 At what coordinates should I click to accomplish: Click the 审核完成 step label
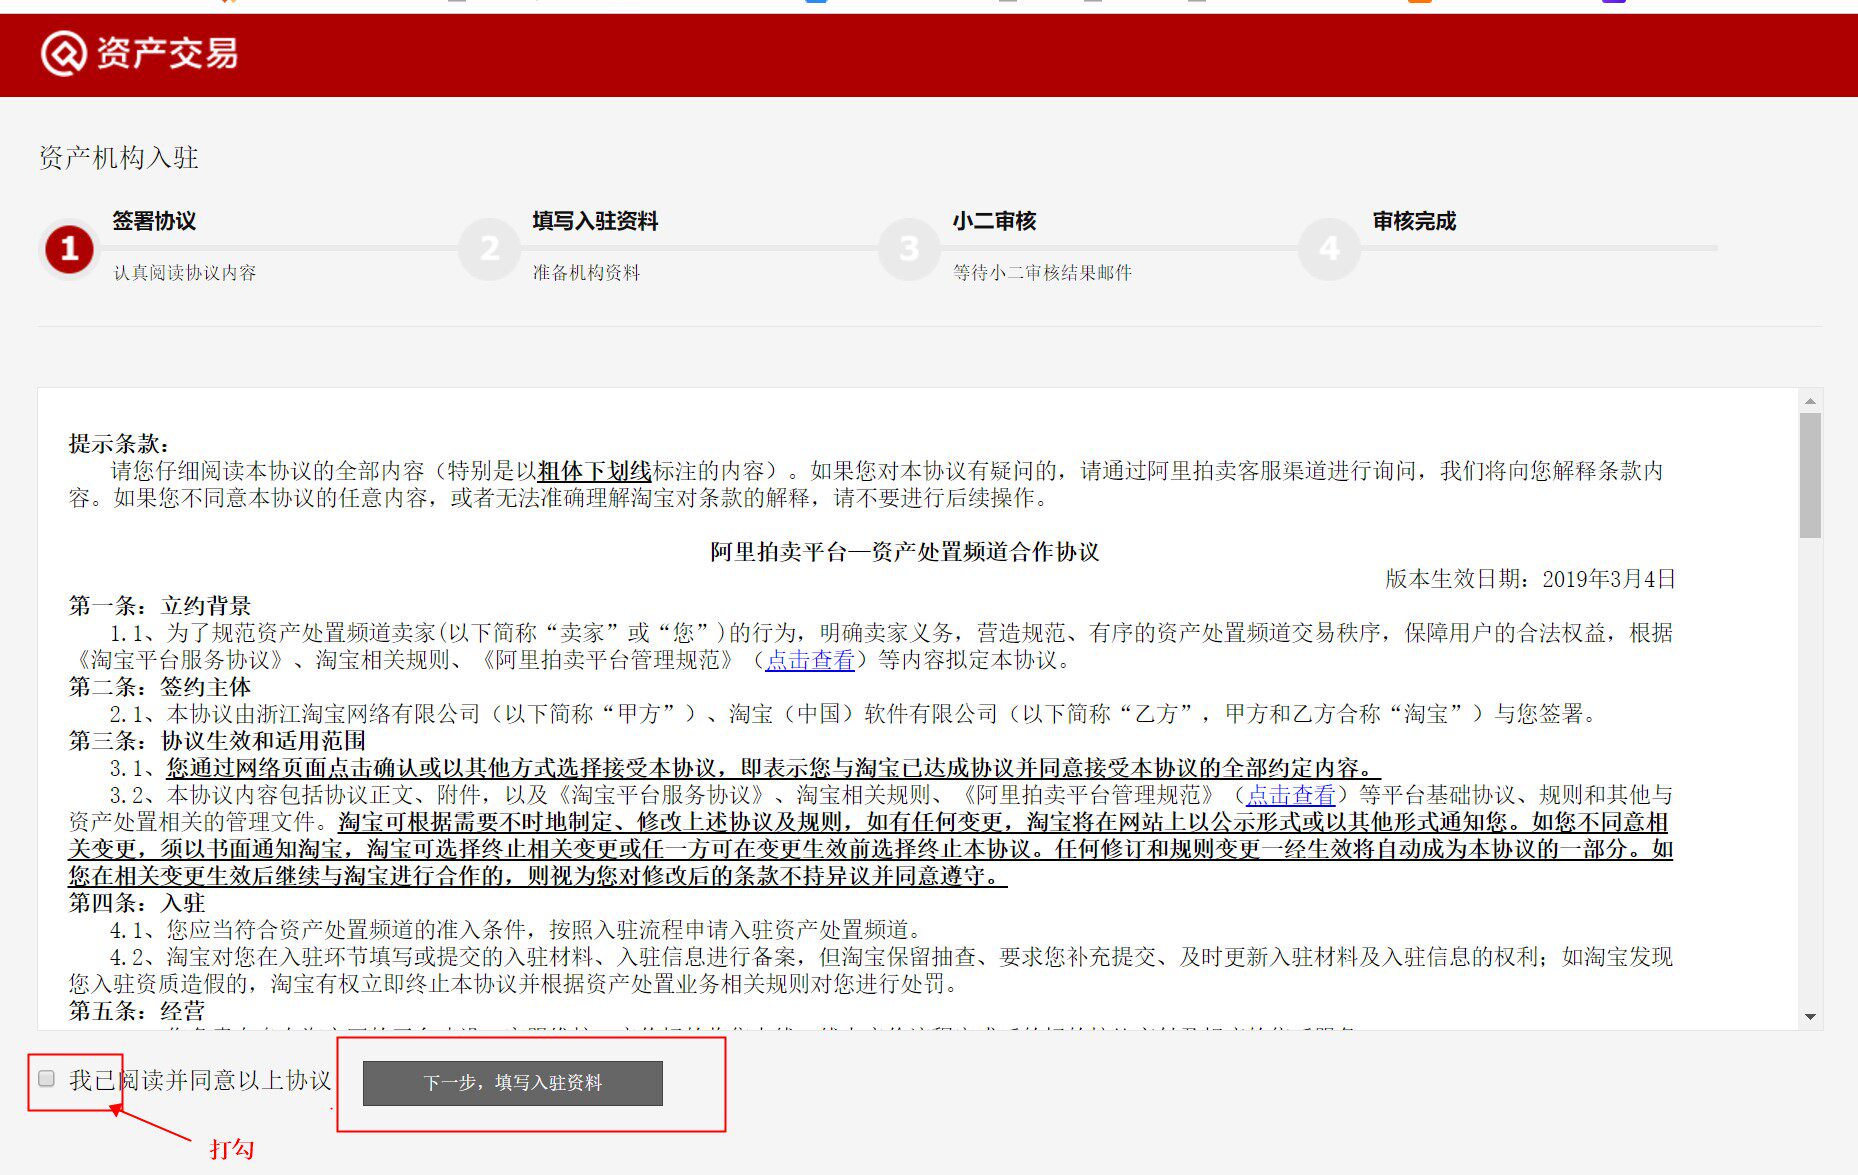coord(1414,221)
